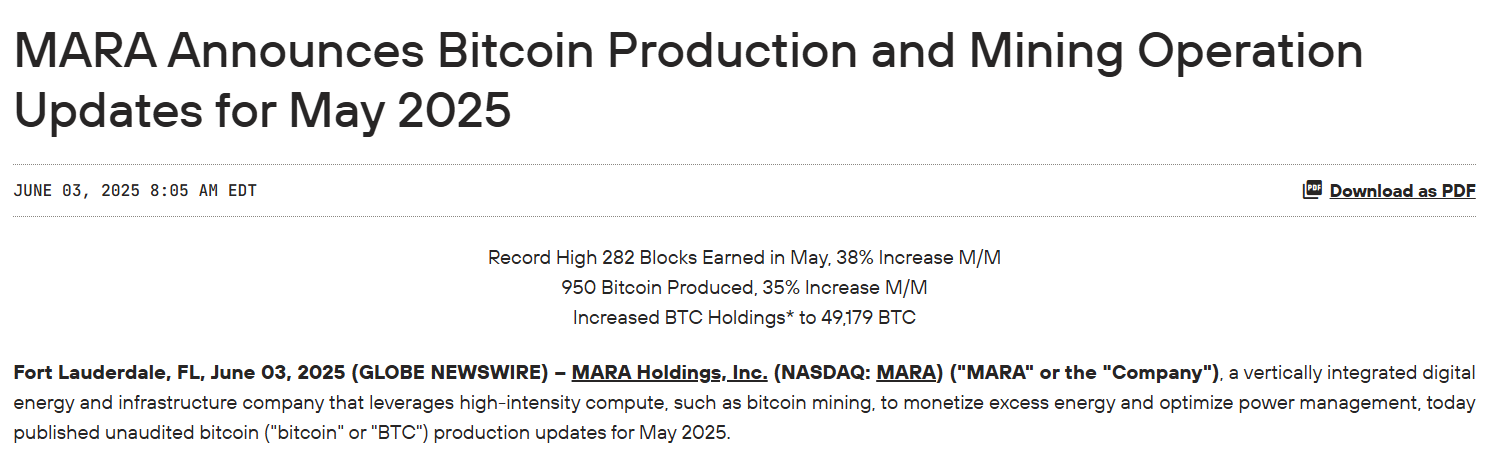Click the 35% Increase M/M text
This screenshot has width=1500, height=456.
click(844, 288)
